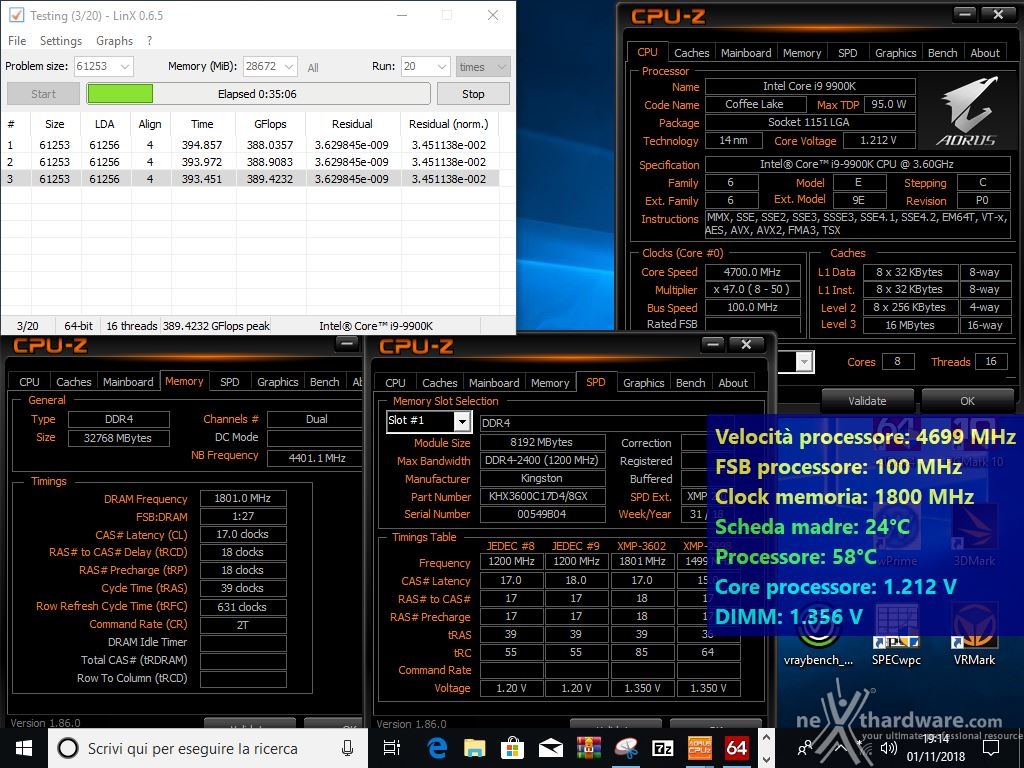Viewport: 1024px width, 768px height.
Task: Click the microphone icon in search box
Action: 347,748
